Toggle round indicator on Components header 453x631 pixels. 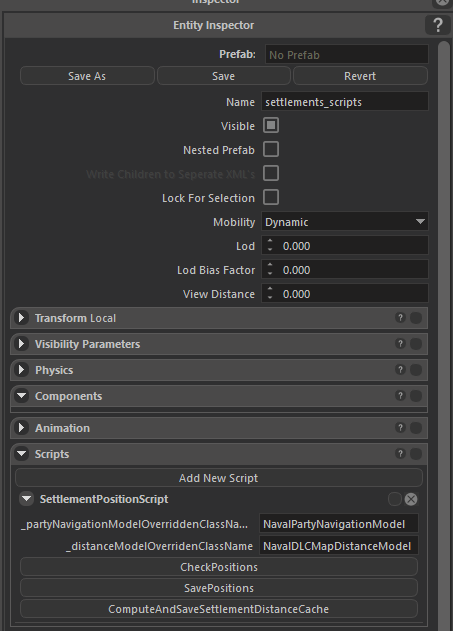click(416, 396)
